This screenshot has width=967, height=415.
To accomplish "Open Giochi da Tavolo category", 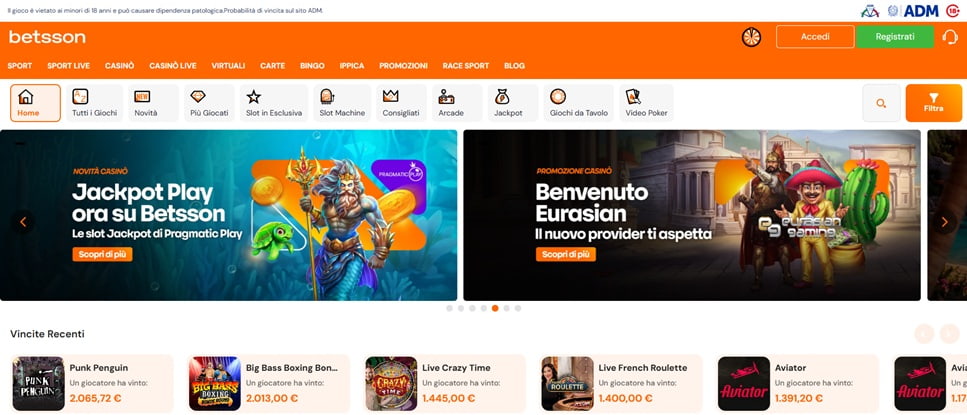I will click(578, 103).
